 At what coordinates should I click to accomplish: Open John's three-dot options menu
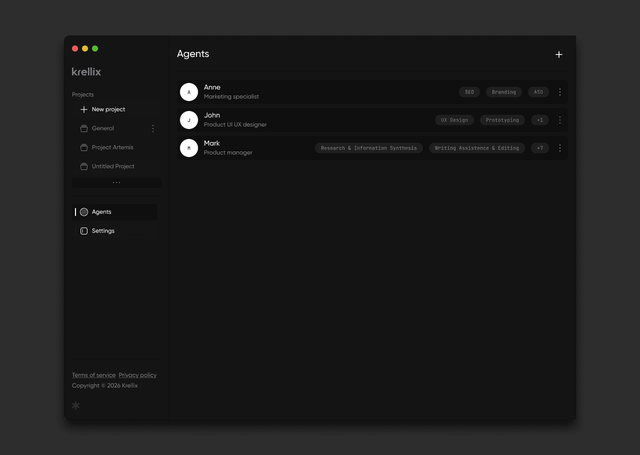click(x=560, y=120)
